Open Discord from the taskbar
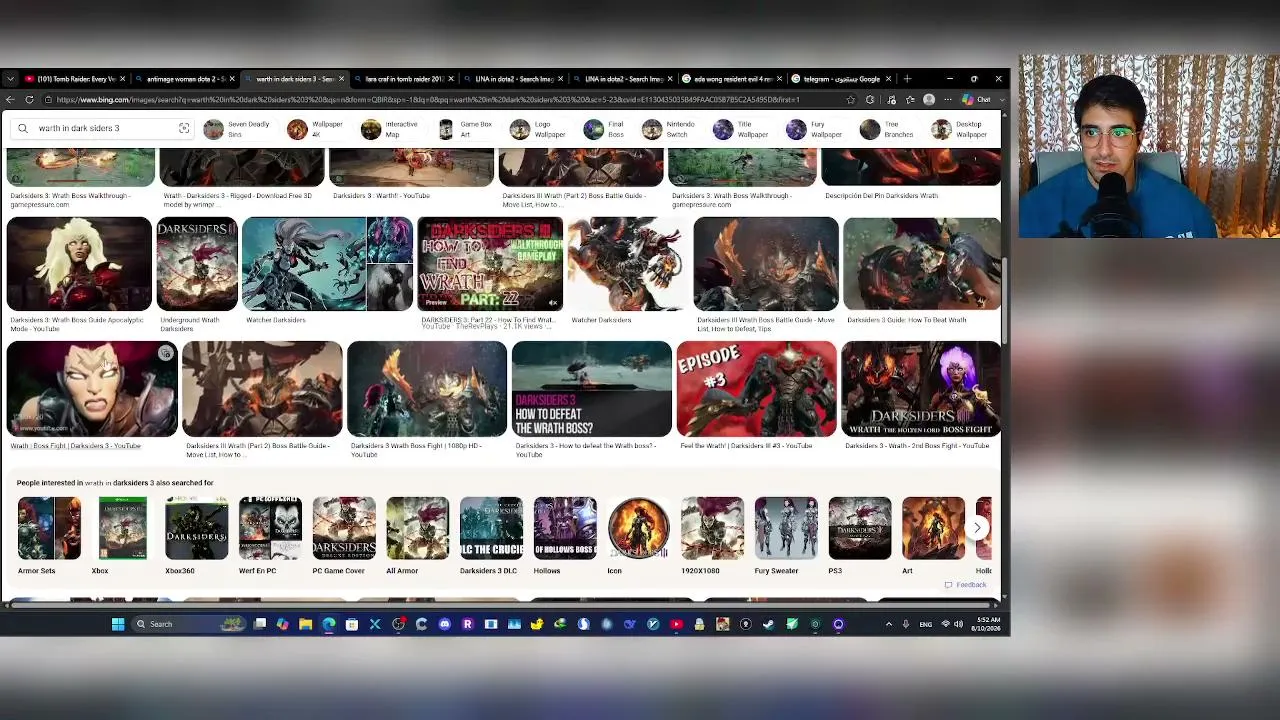The image size is (1280, 720). 444,624
